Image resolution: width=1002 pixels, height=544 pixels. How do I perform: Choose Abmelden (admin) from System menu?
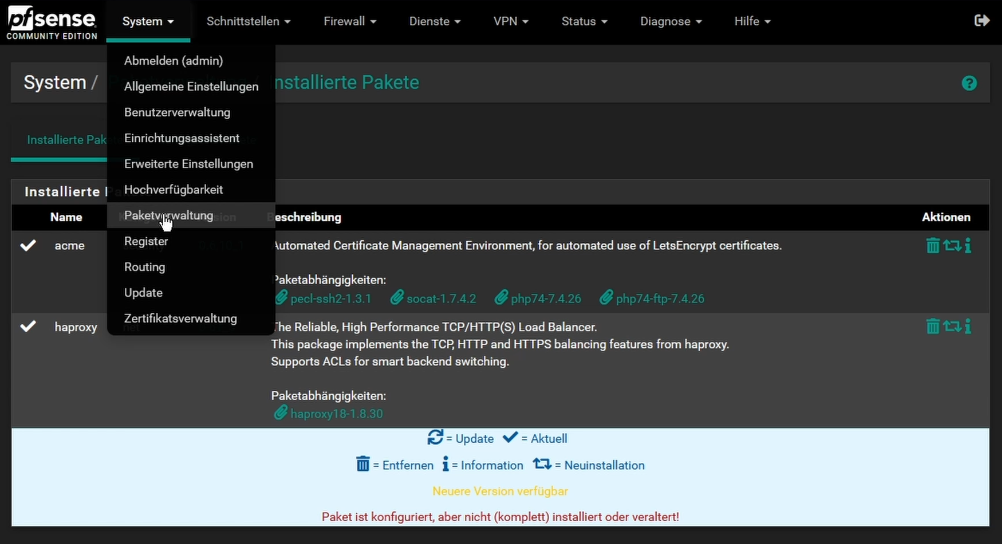(191, 61)
